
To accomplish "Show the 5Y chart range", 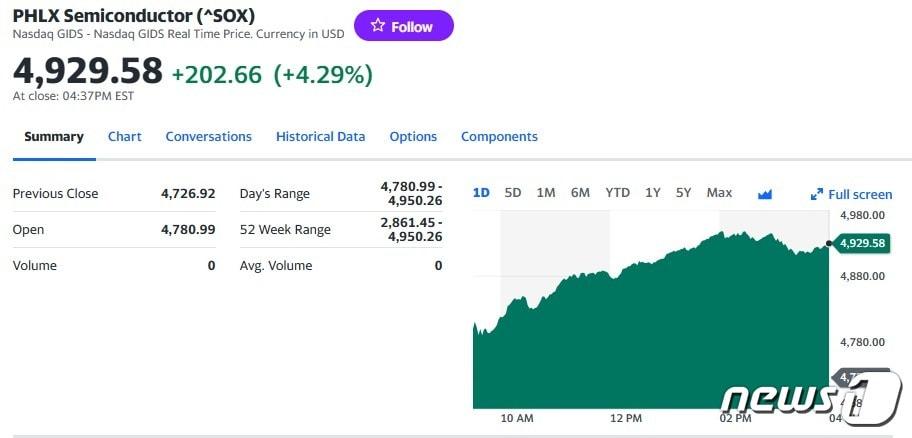I will point(683,192).
